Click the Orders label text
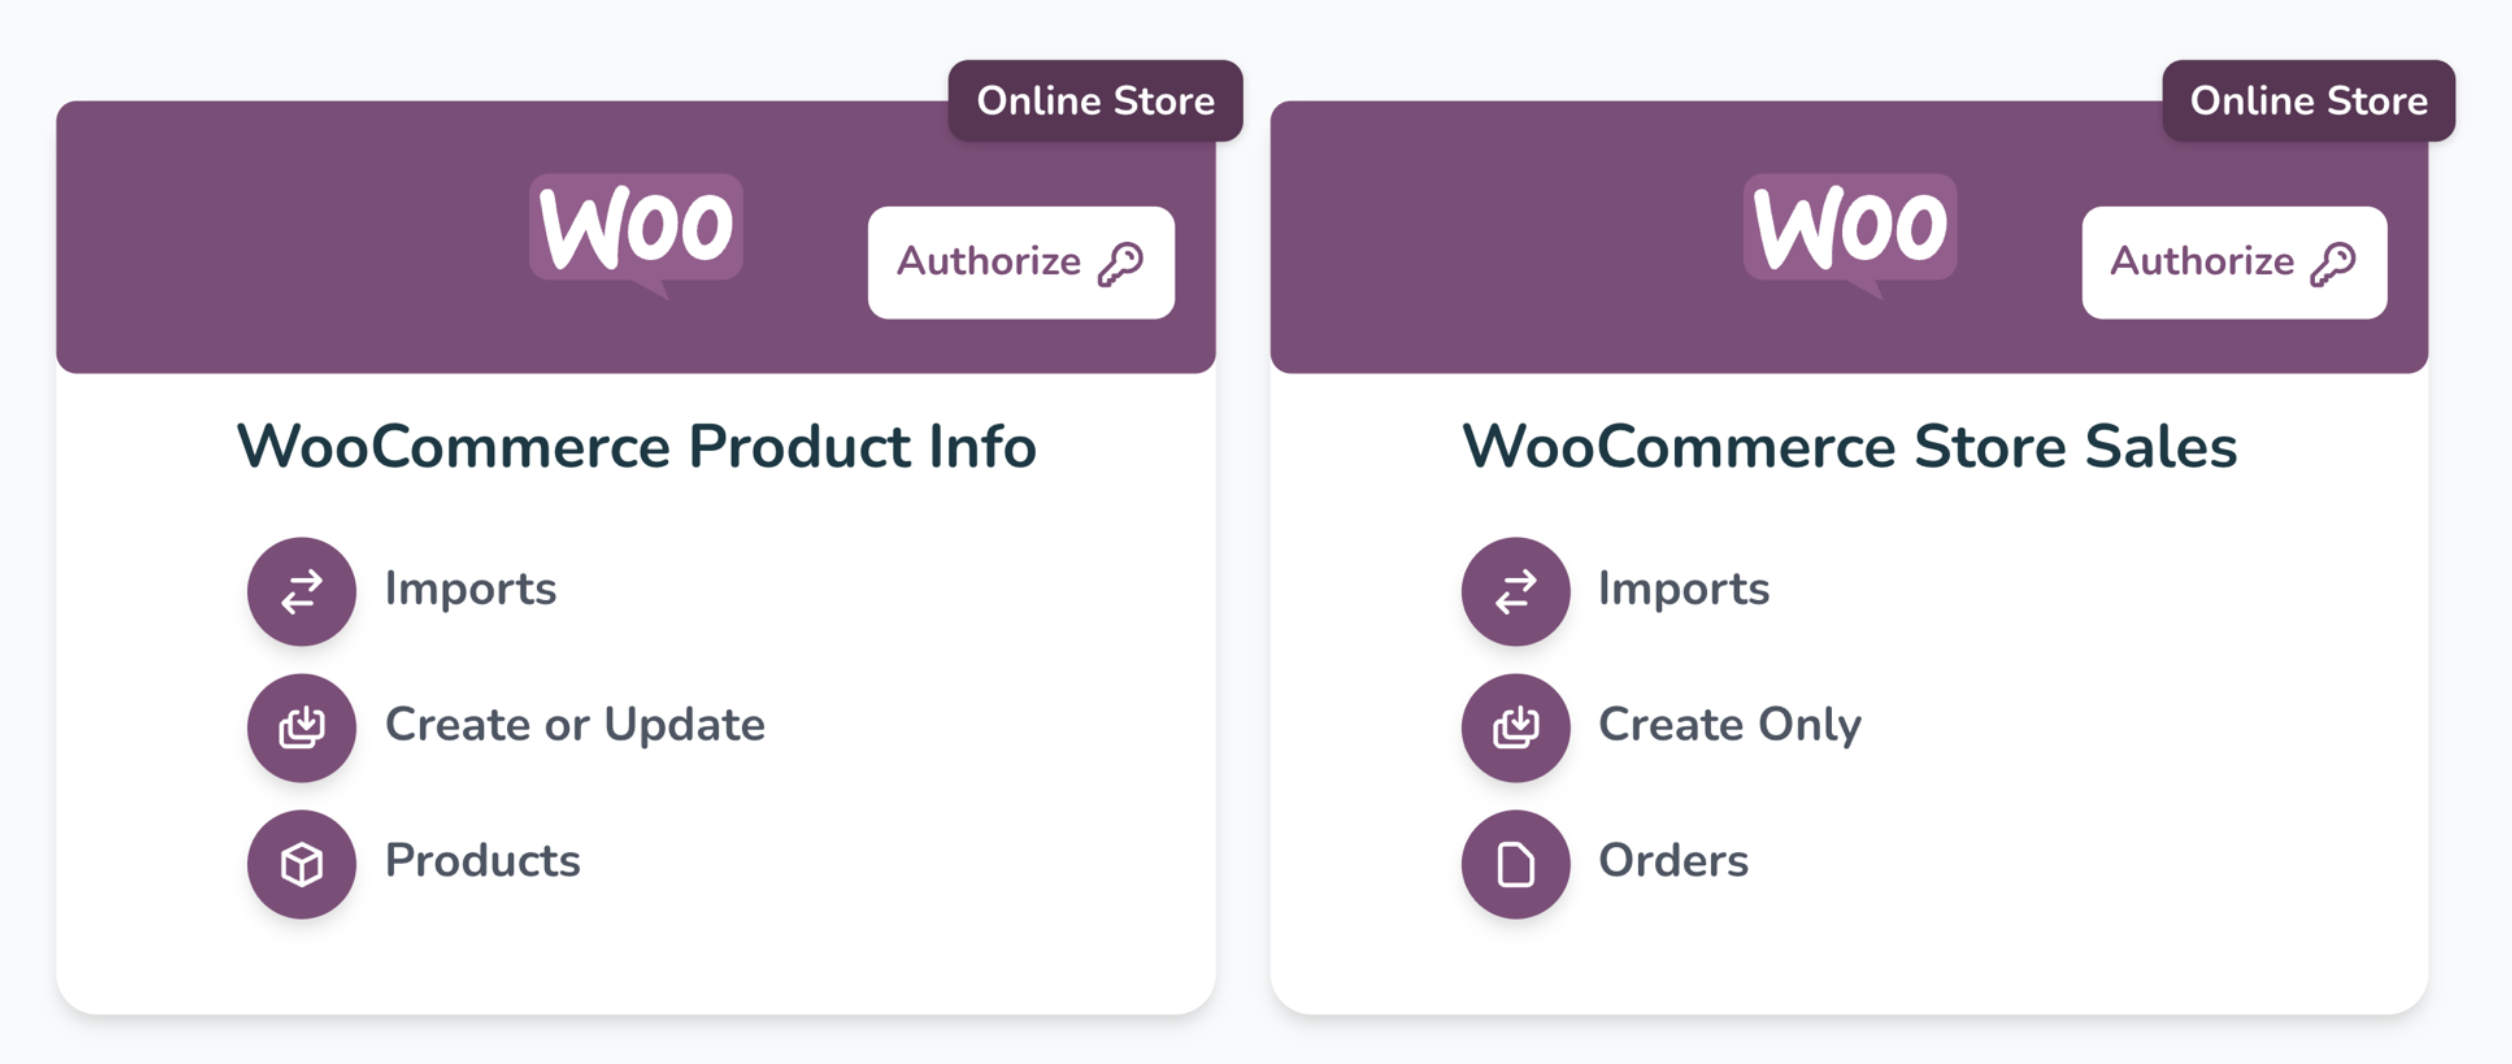Viewport: 2512px width, 1064px height. click(1674, 860)
